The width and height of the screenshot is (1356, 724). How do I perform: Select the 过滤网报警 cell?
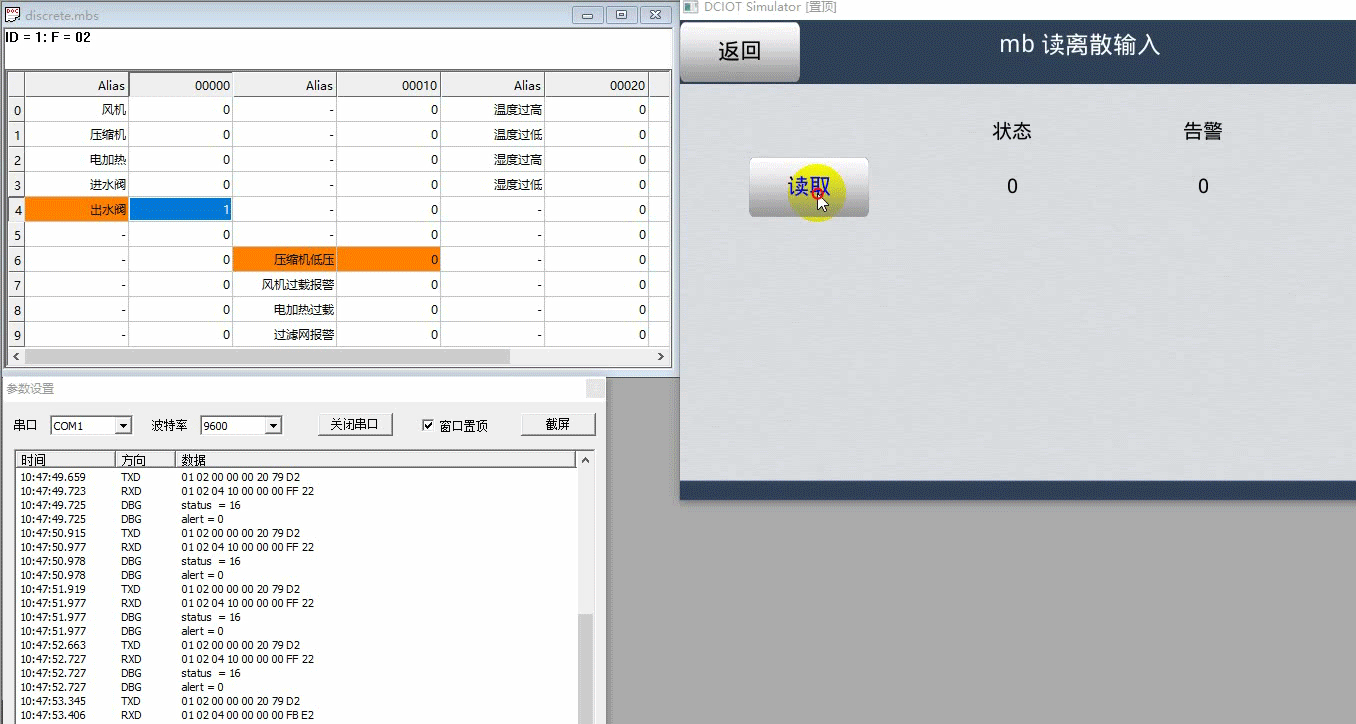[x=285, y=335]
